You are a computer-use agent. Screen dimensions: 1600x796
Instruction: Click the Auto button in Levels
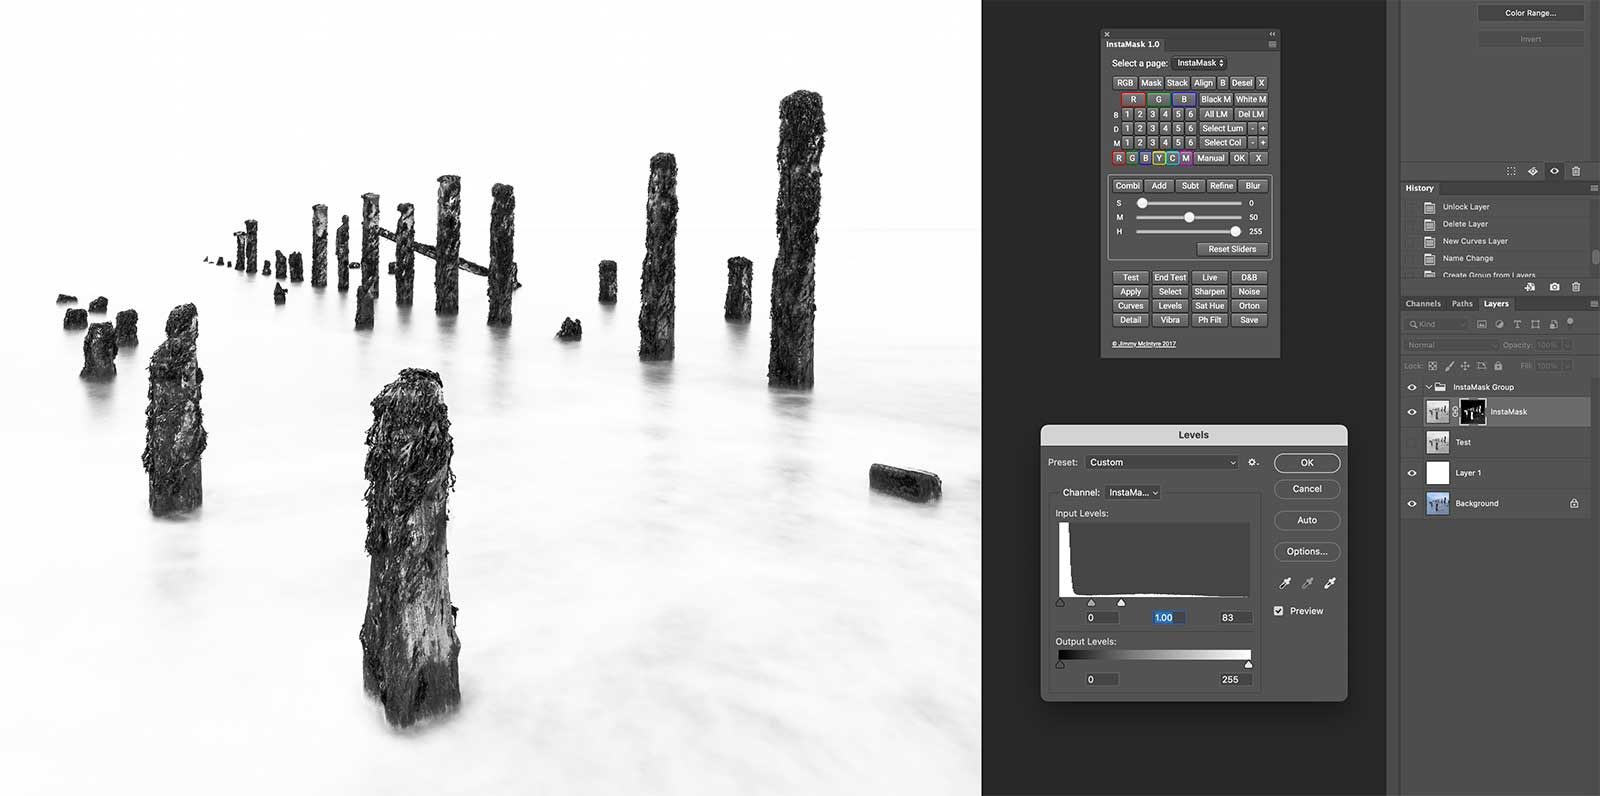[x=1306, y=520]
